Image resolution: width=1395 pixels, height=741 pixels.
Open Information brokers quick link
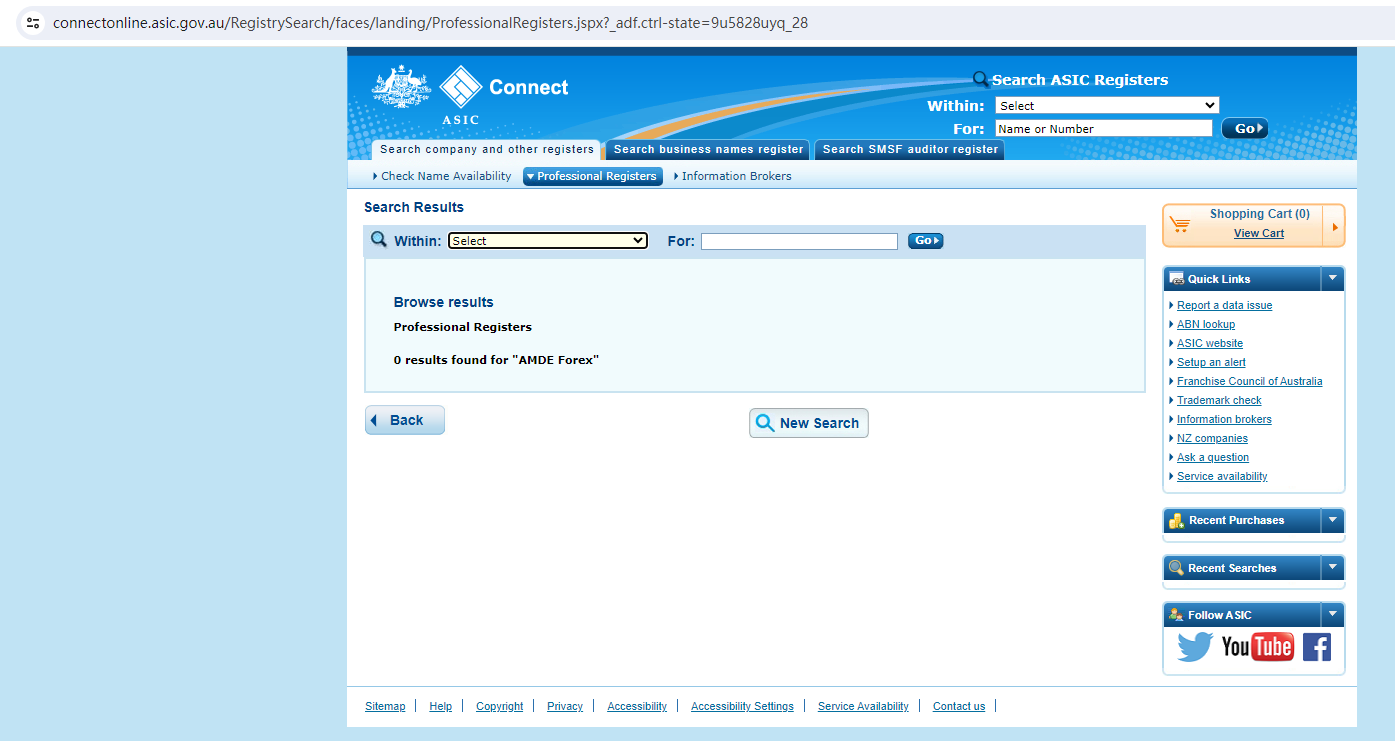(1224, 419)
